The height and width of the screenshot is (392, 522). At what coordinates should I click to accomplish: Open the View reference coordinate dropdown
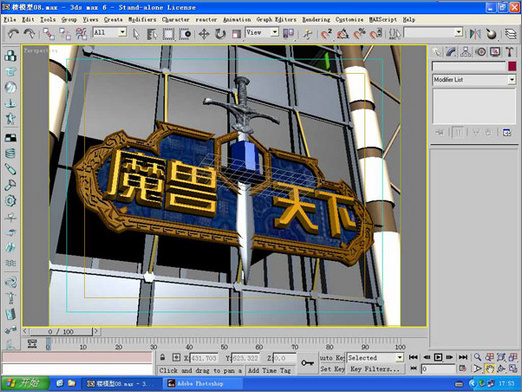262,32
